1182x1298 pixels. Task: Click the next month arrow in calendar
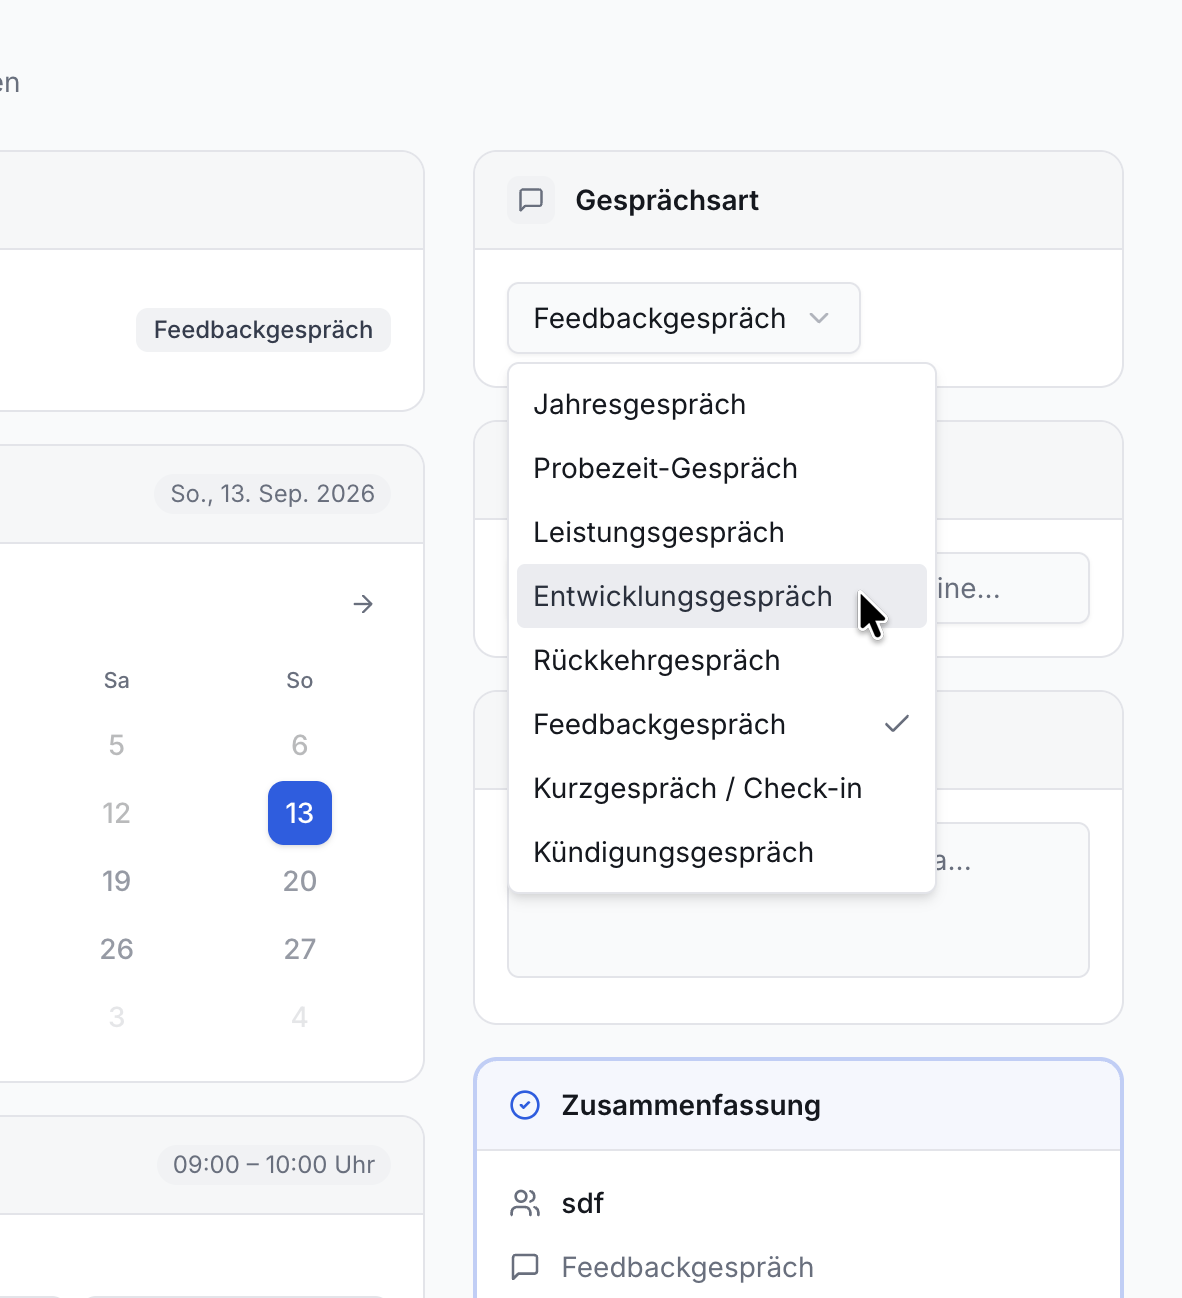click(x=363, y=604)
